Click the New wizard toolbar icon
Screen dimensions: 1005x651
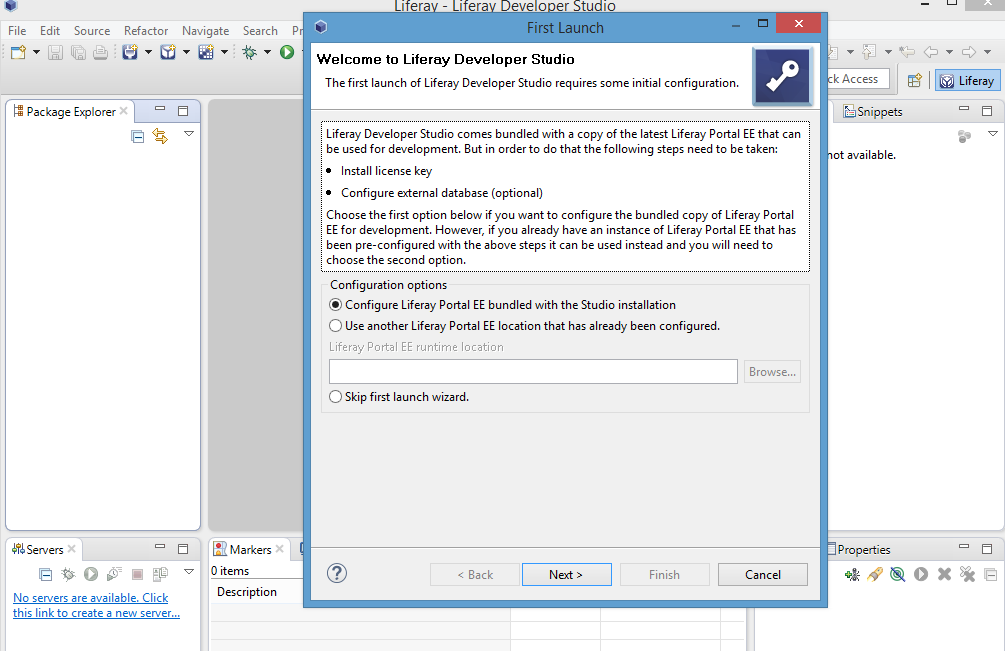coord(18,53)
